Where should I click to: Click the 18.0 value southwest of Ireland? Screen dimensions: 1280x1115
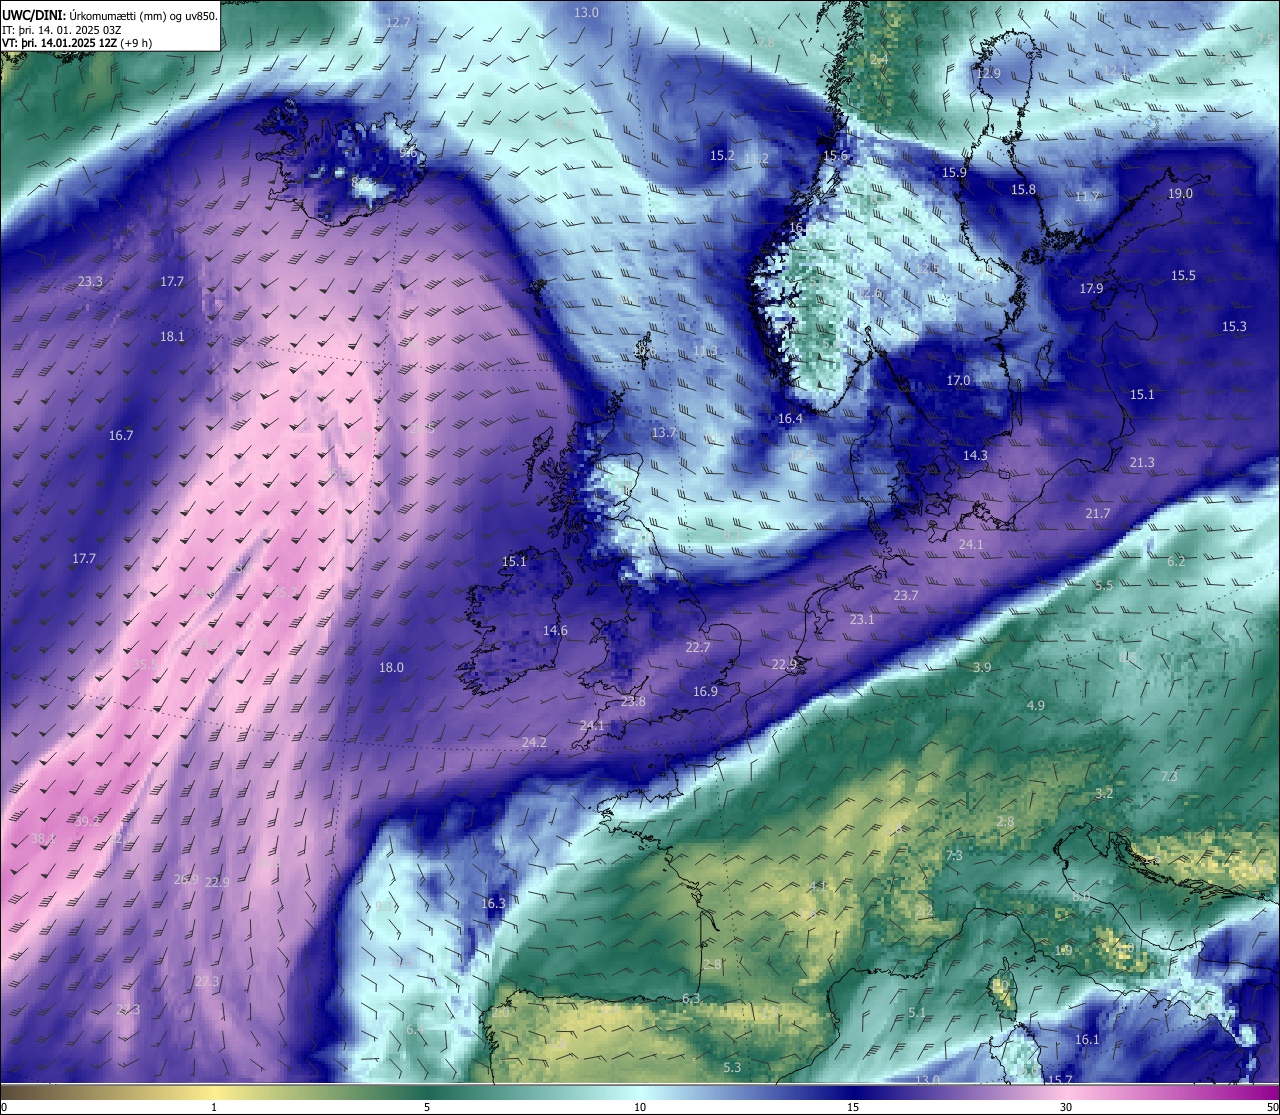(x=391, y=668)
